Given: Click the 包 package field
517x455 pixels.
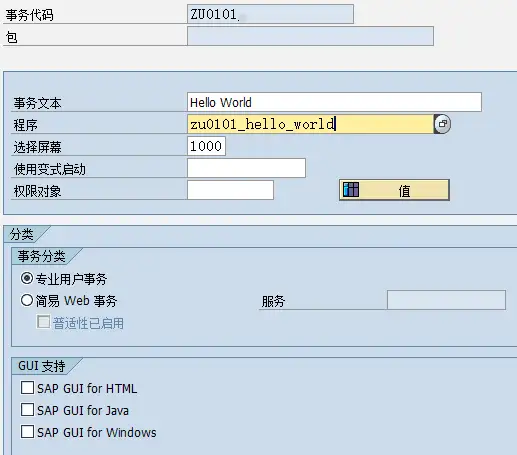Looking at the screenshot, I should point(310,36).
